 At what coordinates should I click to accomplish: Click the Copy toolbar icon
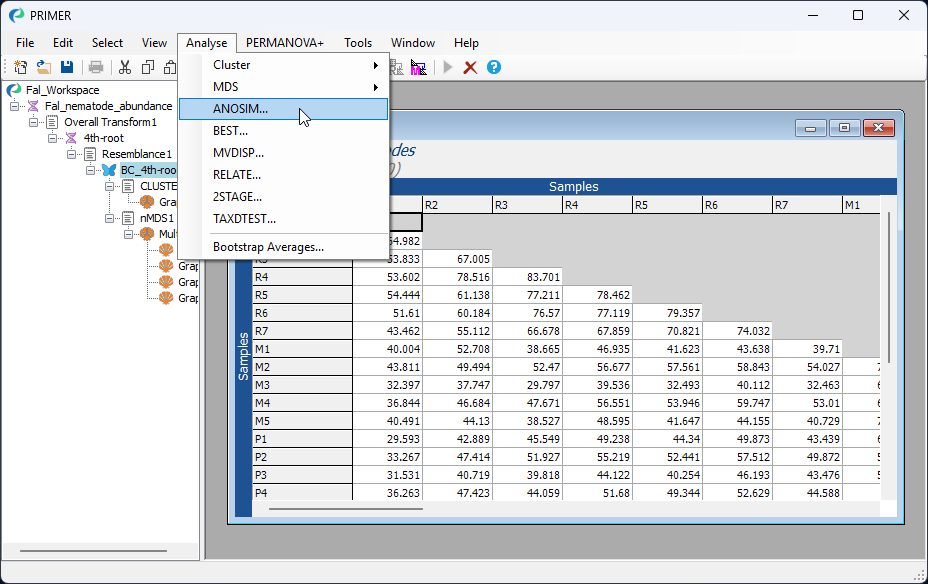click(148, 67)
